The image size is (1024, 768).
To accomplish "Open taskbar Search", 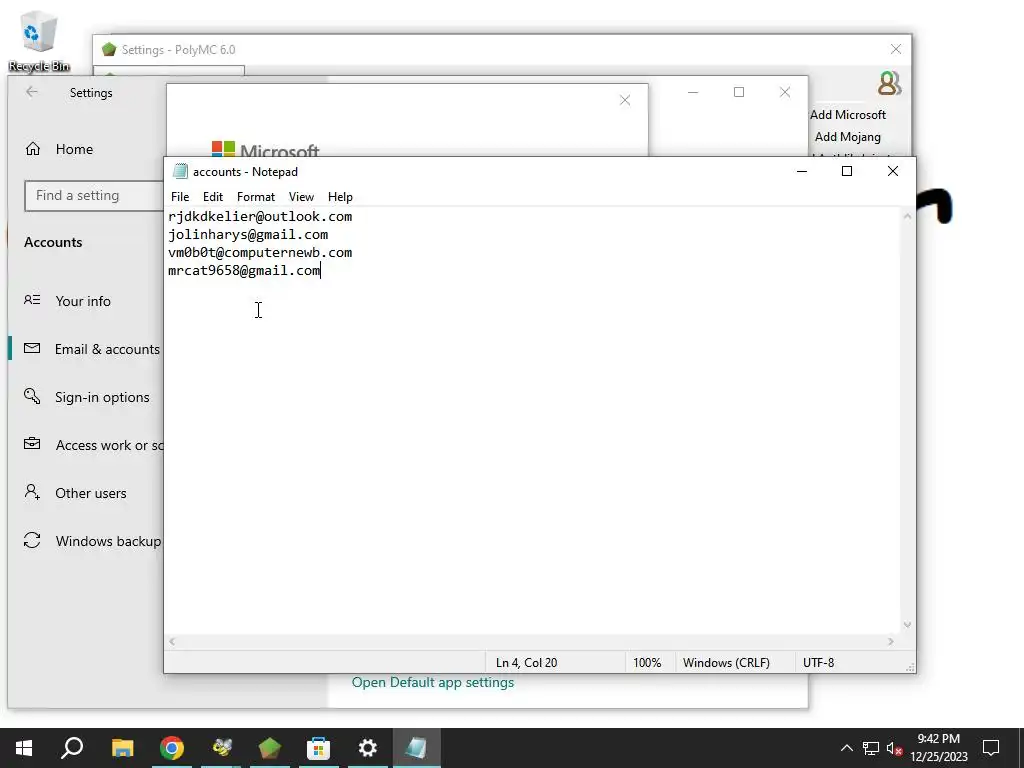I will 72,748.
